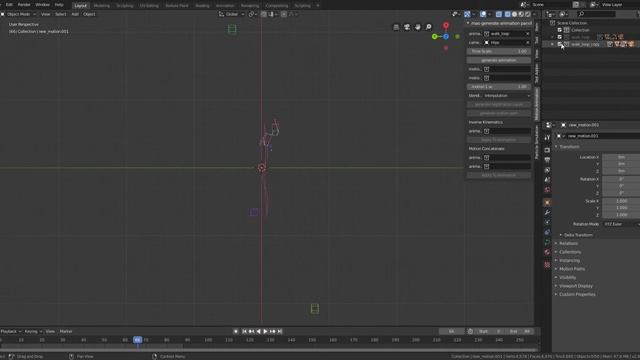Toggle the Collection exclude checkbox in outliner

[x=560, y=30]
